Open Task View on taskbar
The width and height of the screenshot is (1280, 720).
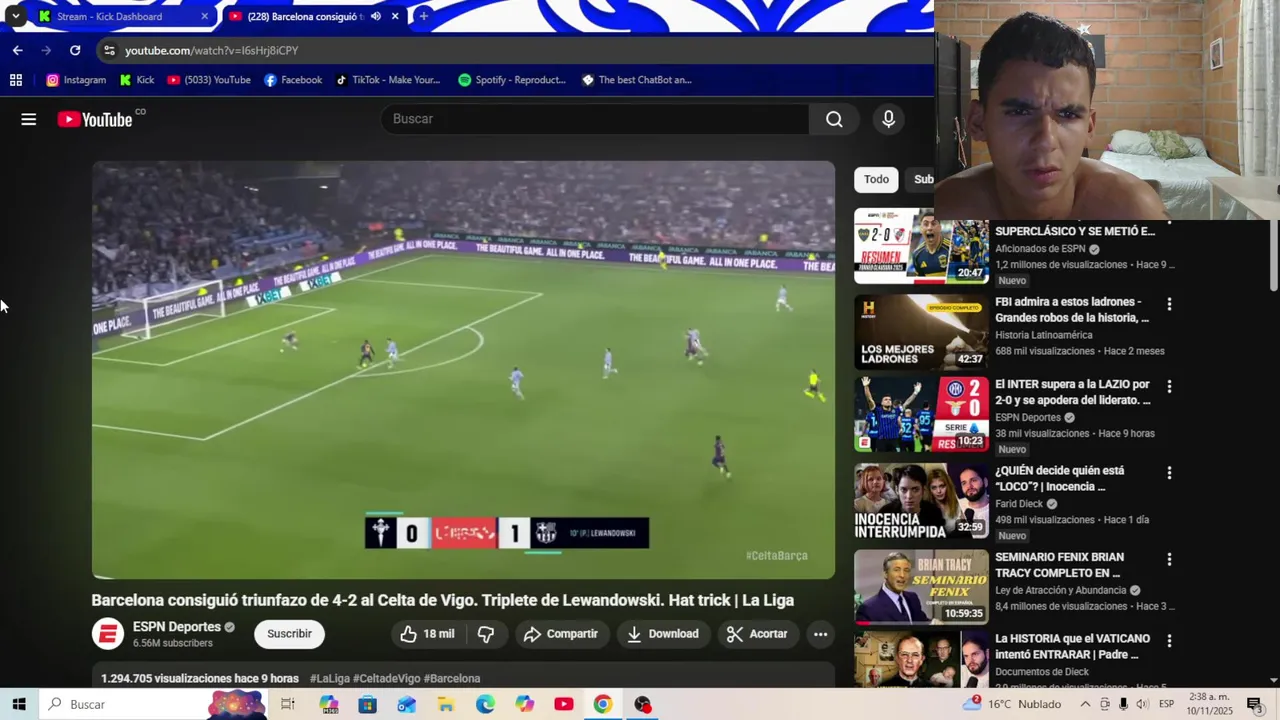tap(288, 704)
